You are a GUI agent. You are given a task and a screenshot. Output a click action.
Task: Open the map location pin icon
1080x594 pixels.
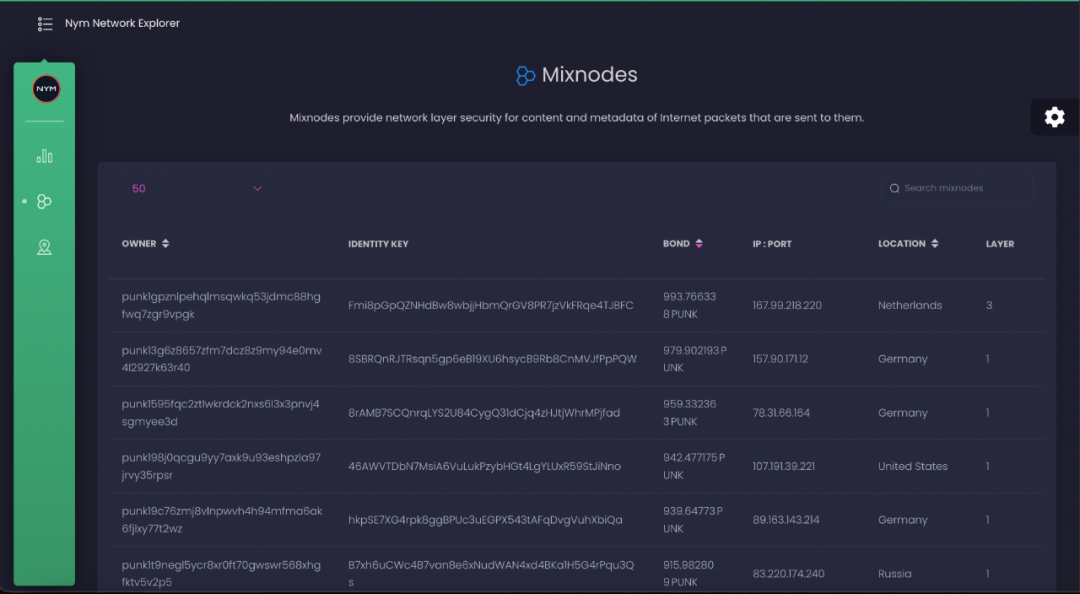pos(44,247)
